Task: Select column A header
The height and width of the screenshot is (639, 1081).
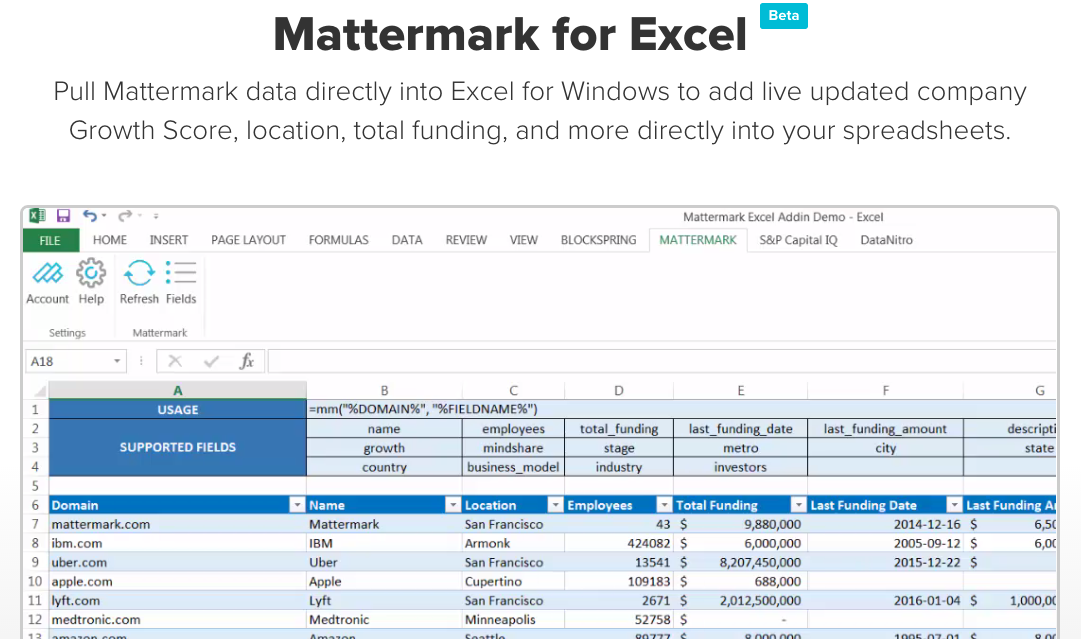Action: coord(178,390)
